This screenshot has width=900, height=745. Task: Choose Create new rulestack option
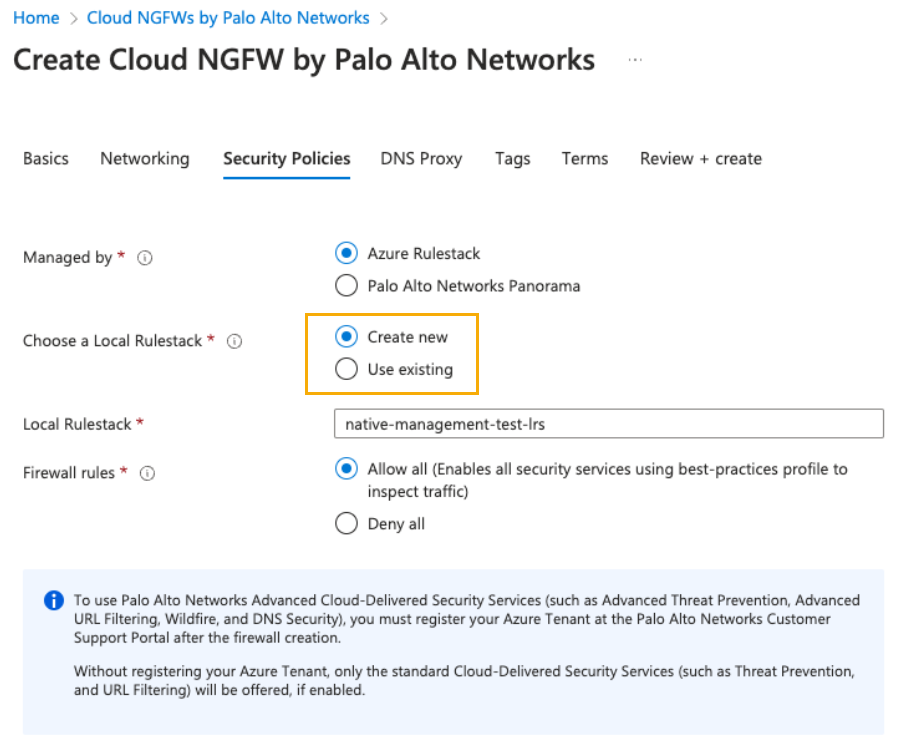[346, 337]
